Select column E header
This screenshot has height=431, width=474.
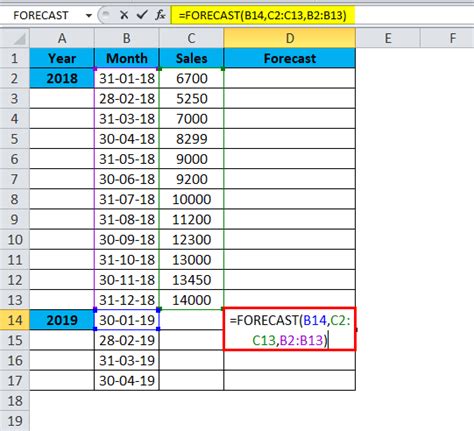(x=388, y=38)
